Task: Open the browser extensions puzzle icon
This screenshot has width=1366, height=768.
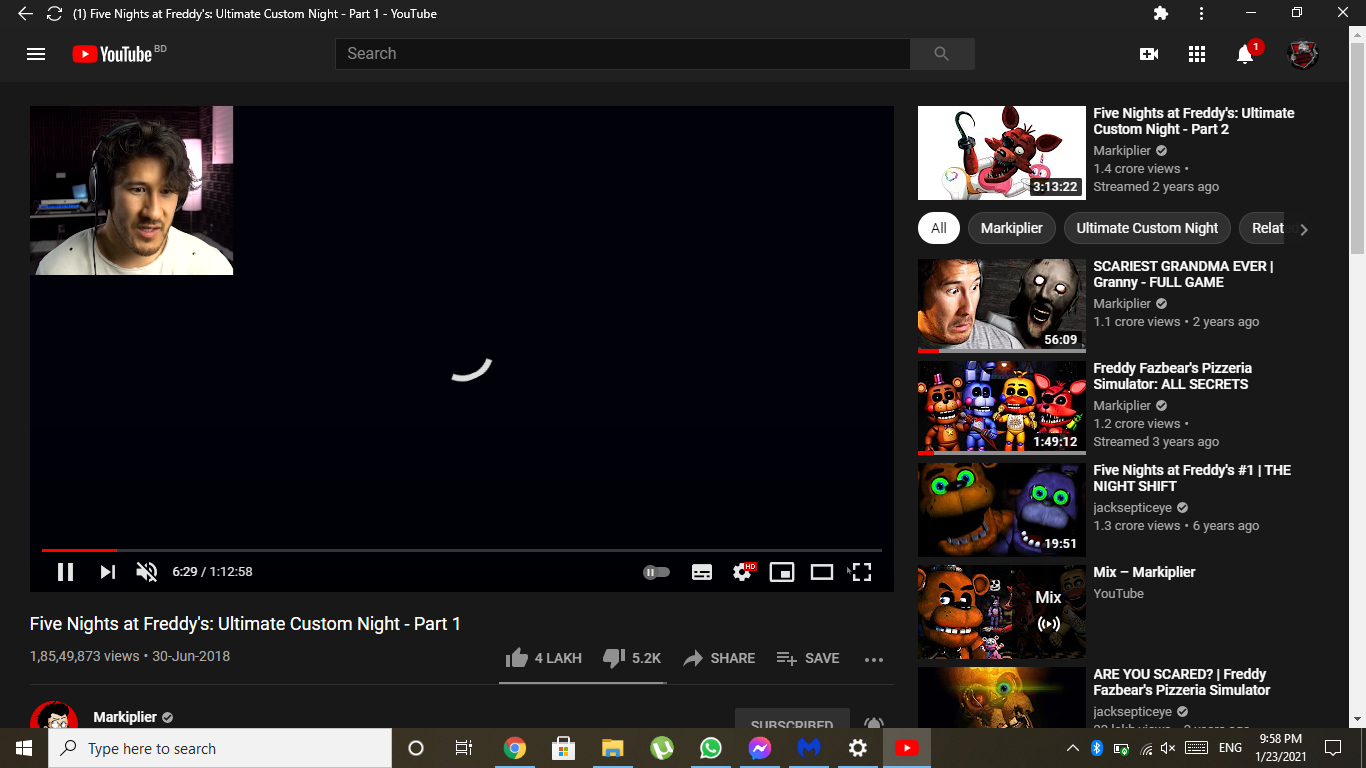Action: point(1161,13)
